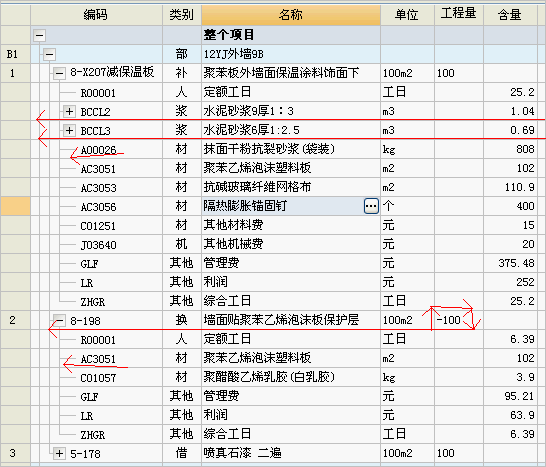Select the 12YJ外墙9B name cell
Image resolution: width=546 pixels, height=467 pixels.
tap(291, 54)
